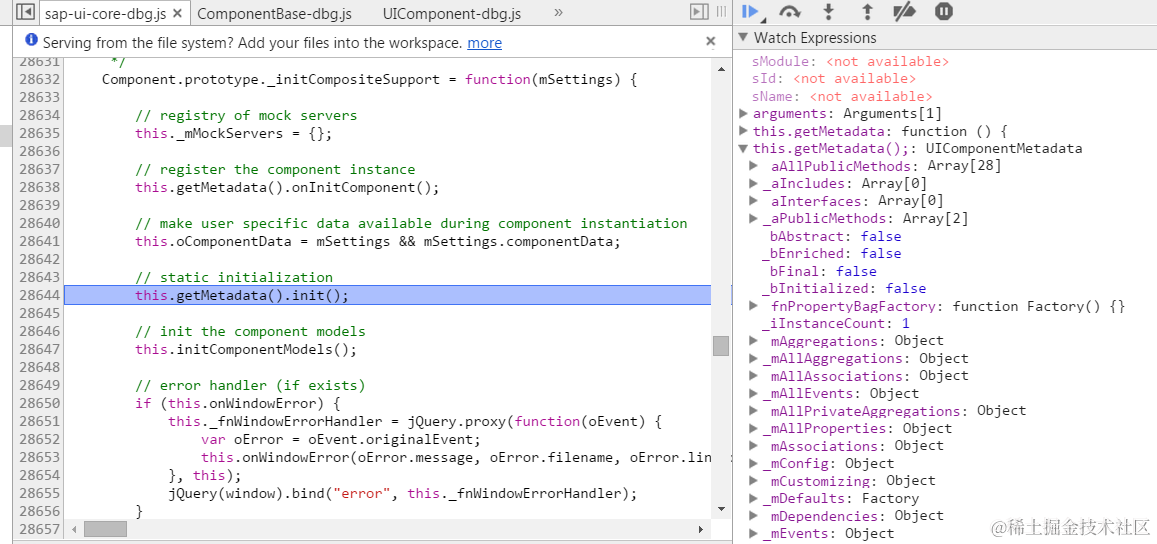Step into the next function call
The height and width of the screenshot is (544, 1157).
coord(829,11)
